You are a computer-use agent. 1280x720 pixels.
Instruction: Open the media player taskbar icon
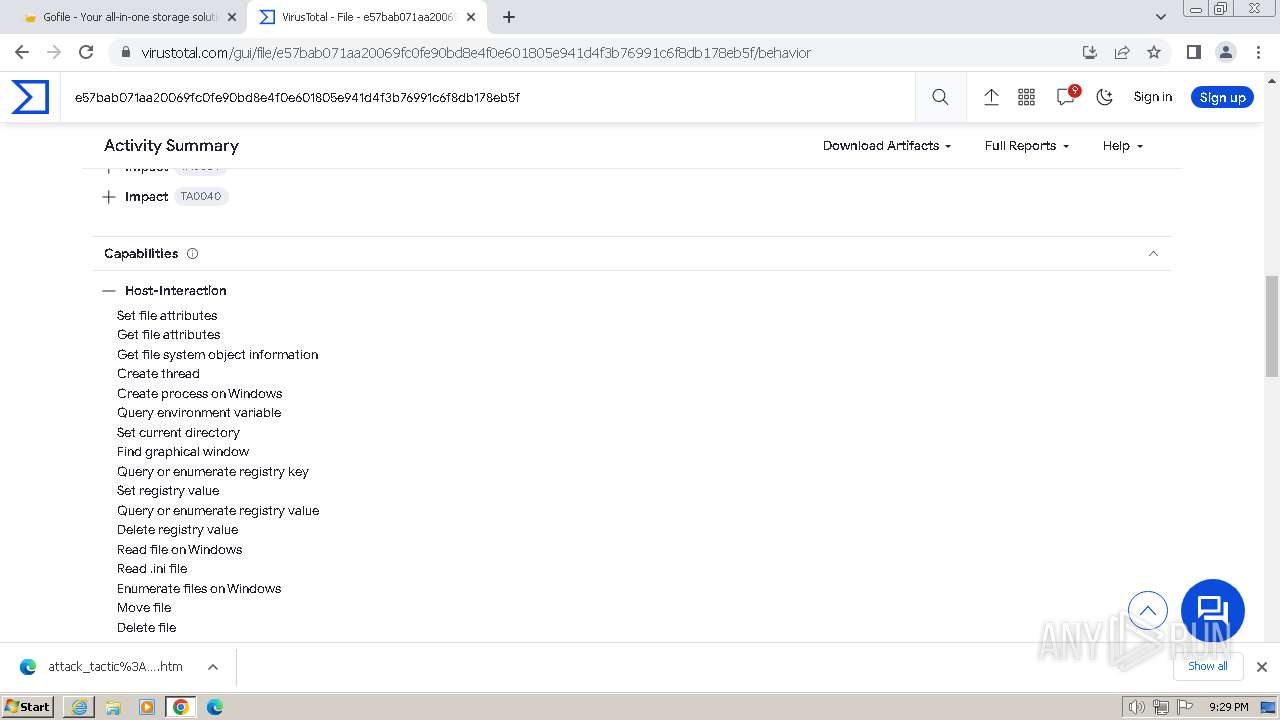coord(147,707)
